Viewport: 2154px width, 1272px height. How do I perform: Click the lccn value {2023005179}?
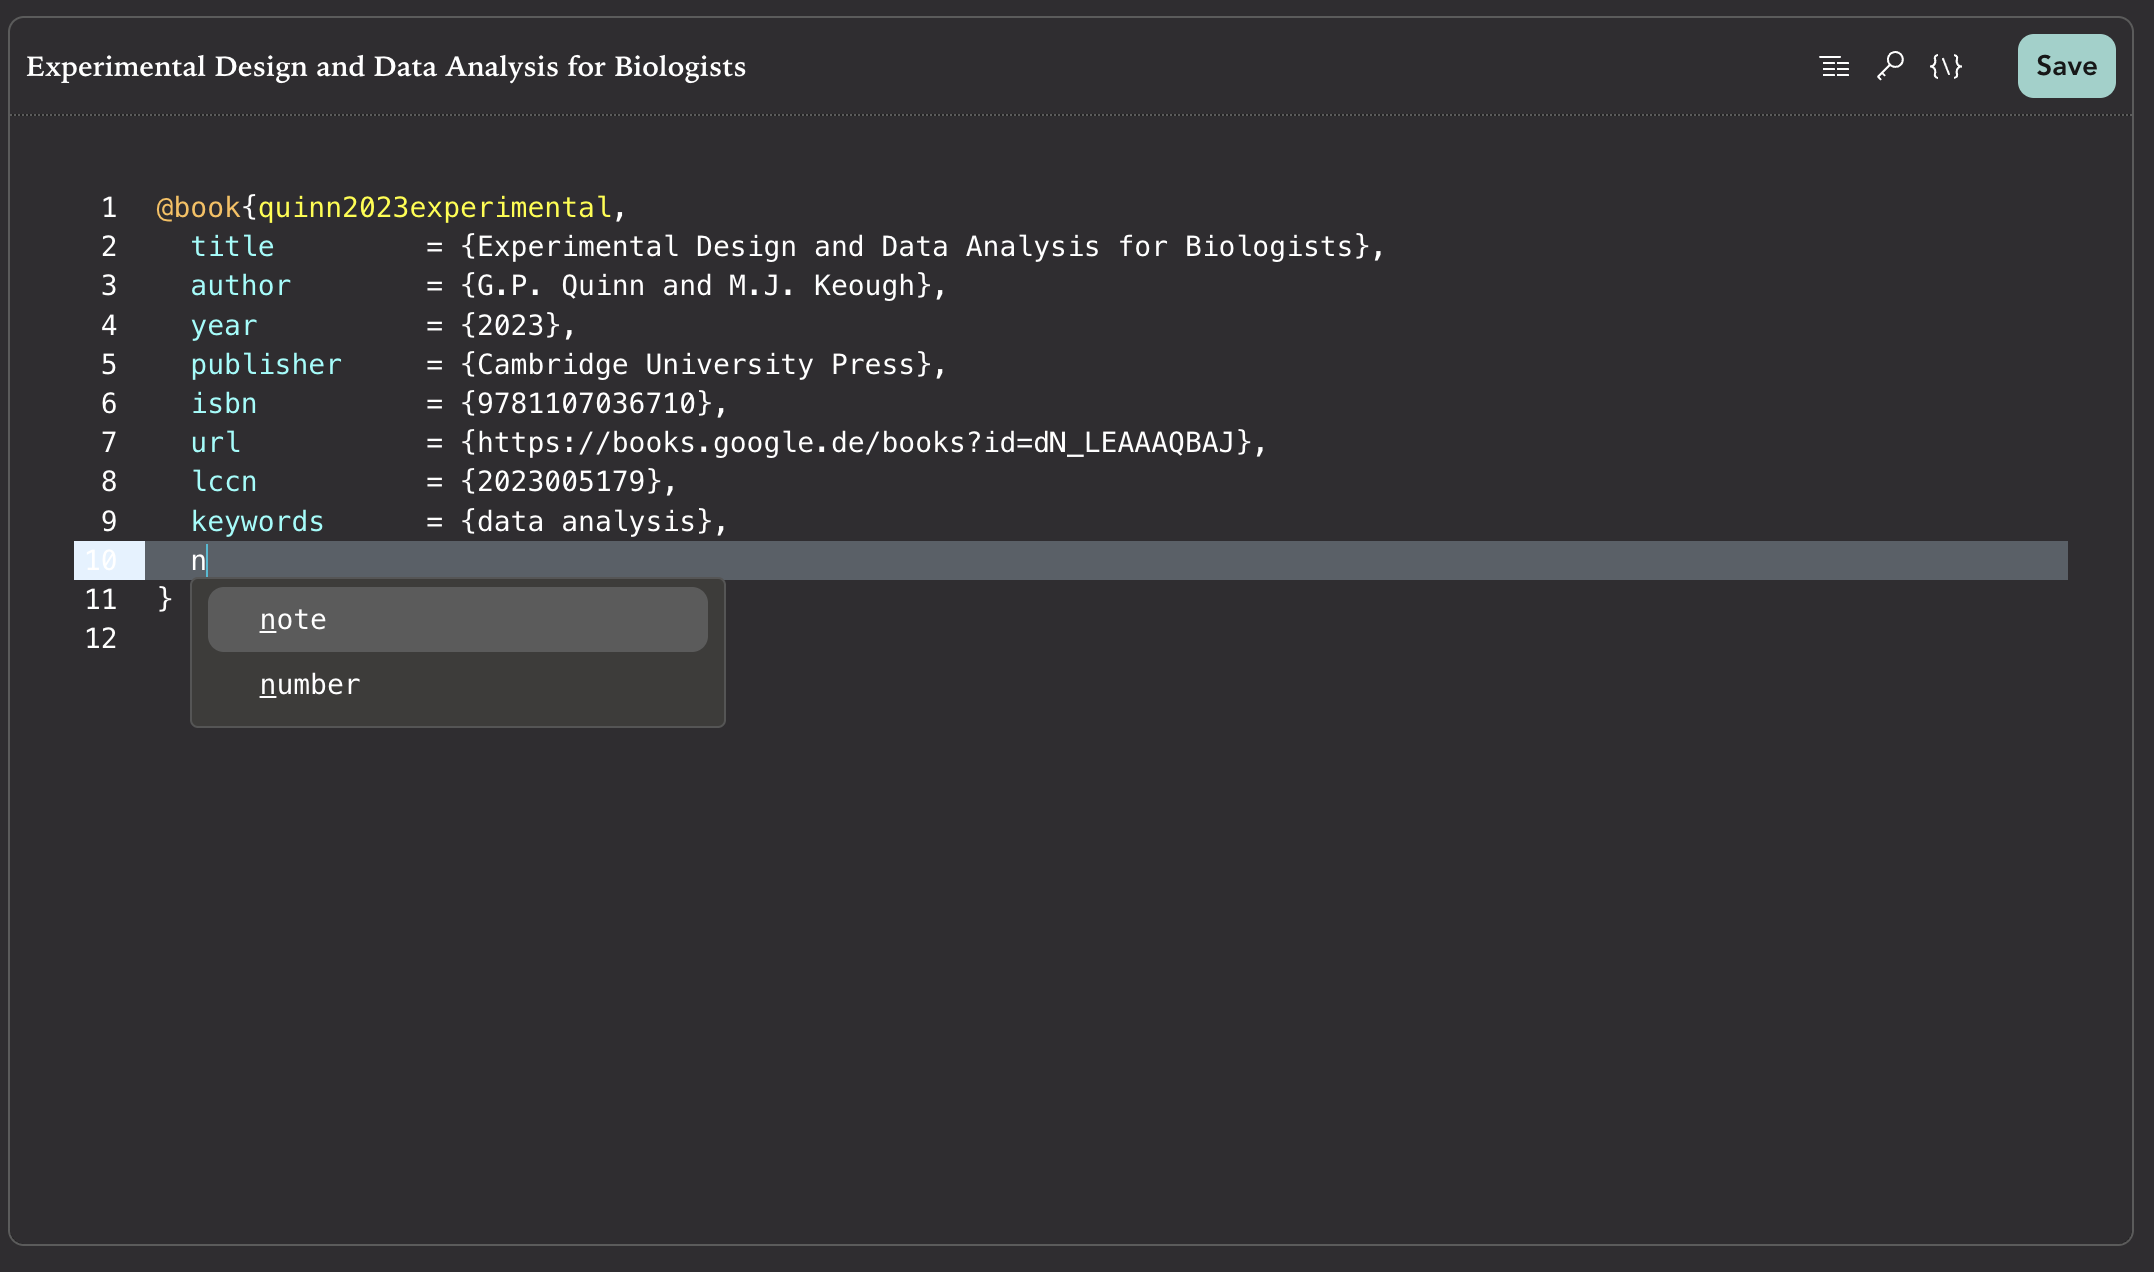(566, 481)
